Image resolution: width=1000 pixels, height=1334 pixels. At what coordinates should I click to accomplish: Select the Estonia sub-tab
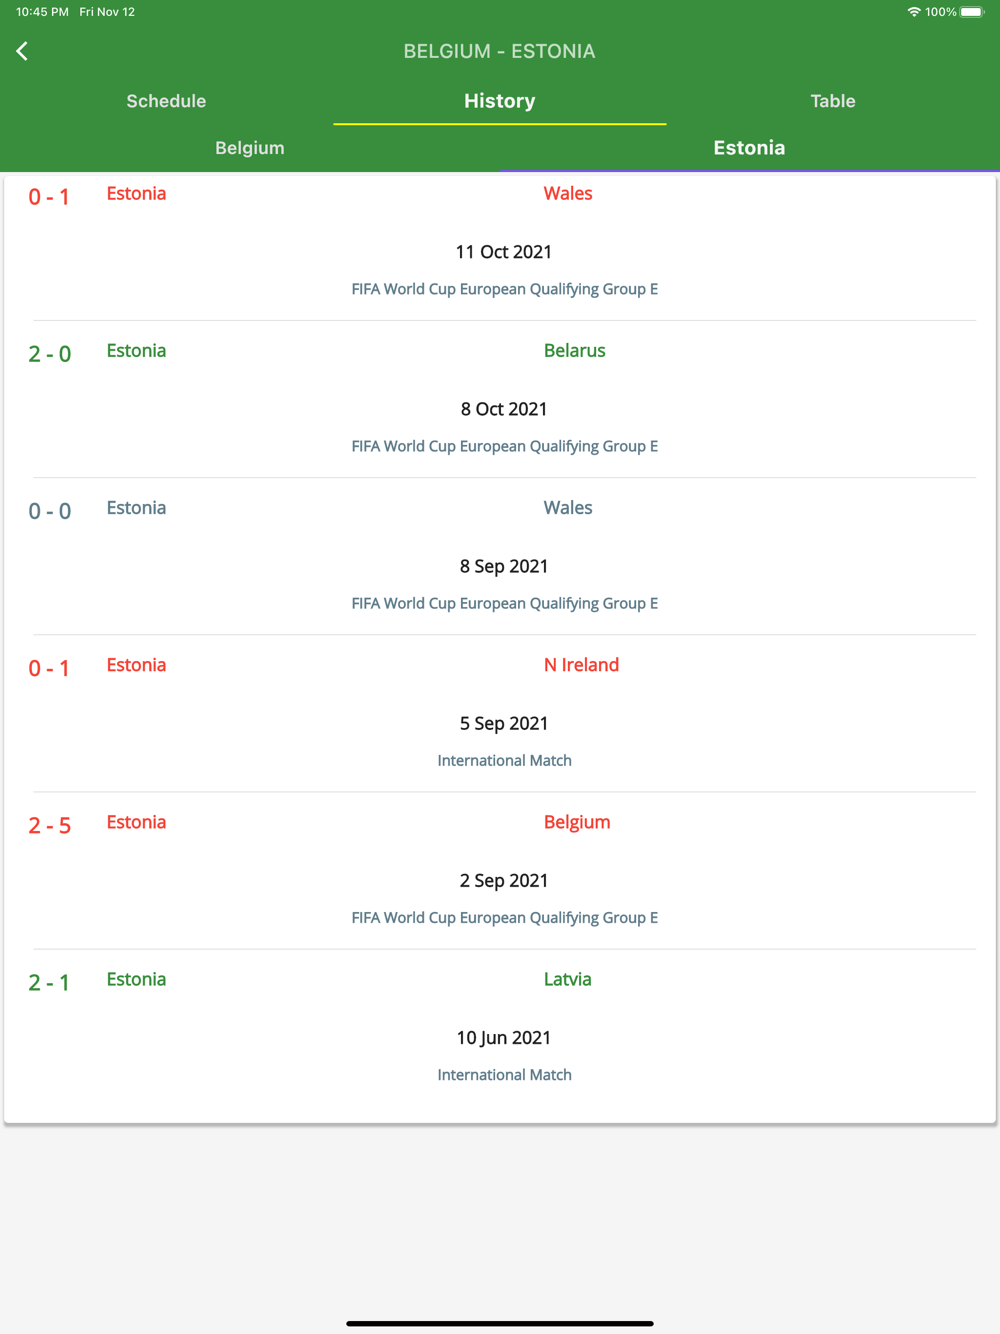point(750,148)
